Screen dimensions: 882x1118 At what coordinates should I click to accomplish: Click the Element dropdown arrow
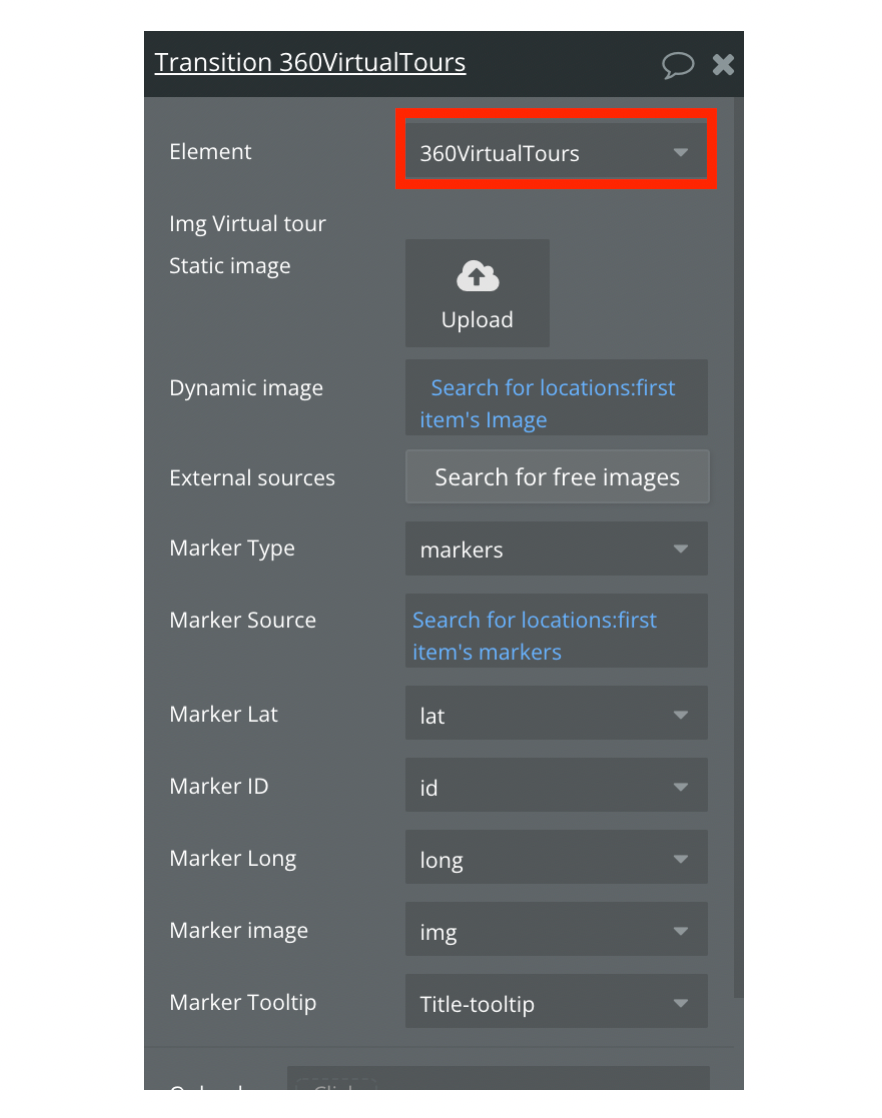tap(681, 153)
